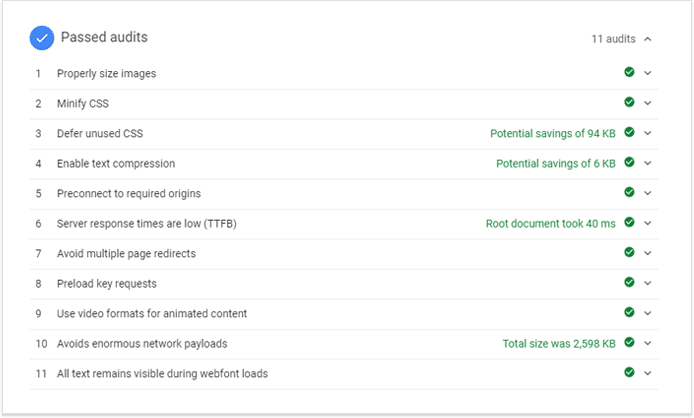
Task: Expand the Server response times audit chevron
Action: pos(648,223)
